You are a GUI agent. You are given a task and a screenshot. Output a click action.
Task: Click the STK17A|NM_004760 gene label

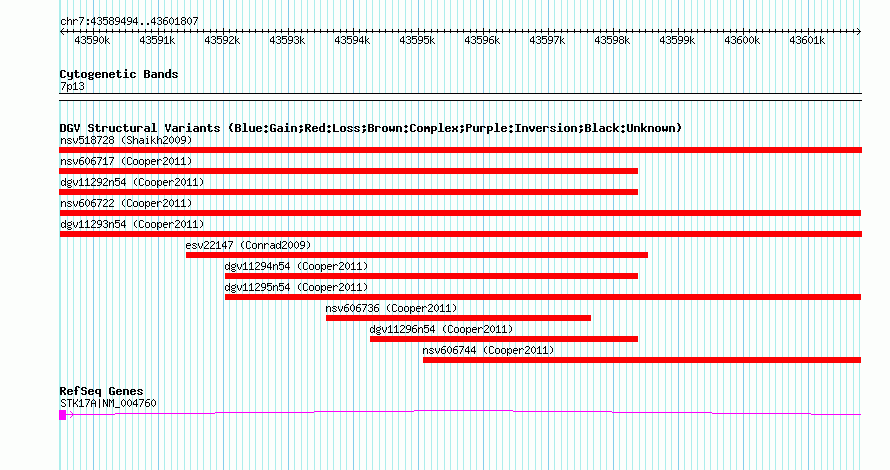pos(108,404)
